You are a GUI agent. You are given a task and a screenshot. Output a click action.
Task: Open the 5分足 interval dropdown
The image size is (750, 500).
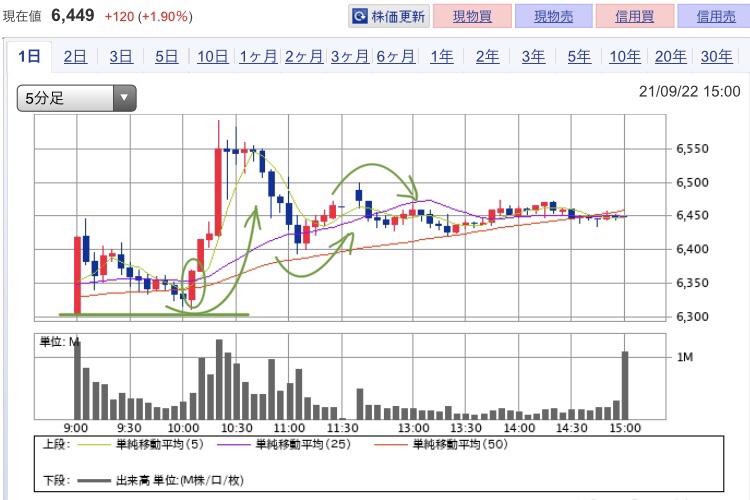[x=77, y=98]
